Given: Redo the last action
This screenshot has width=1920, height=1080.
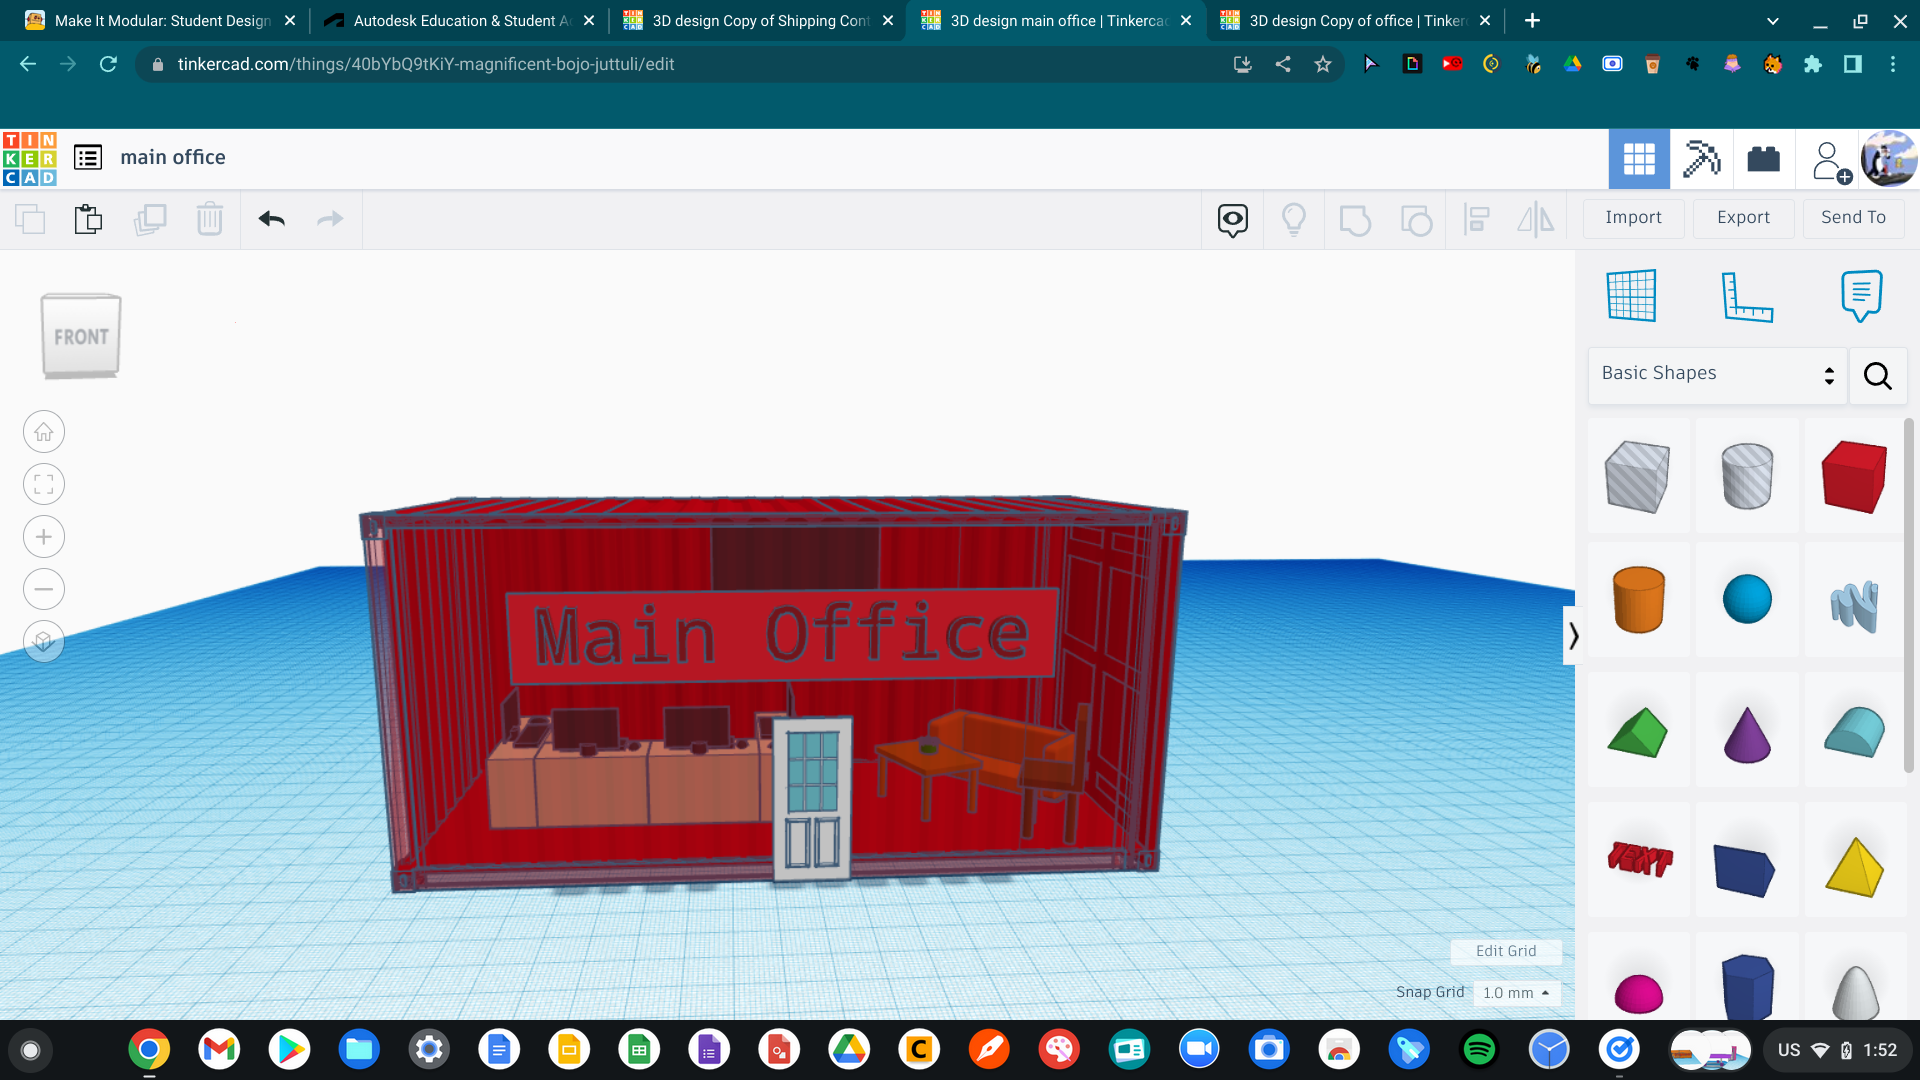Looking at the screenshot, I should point(330,219).
